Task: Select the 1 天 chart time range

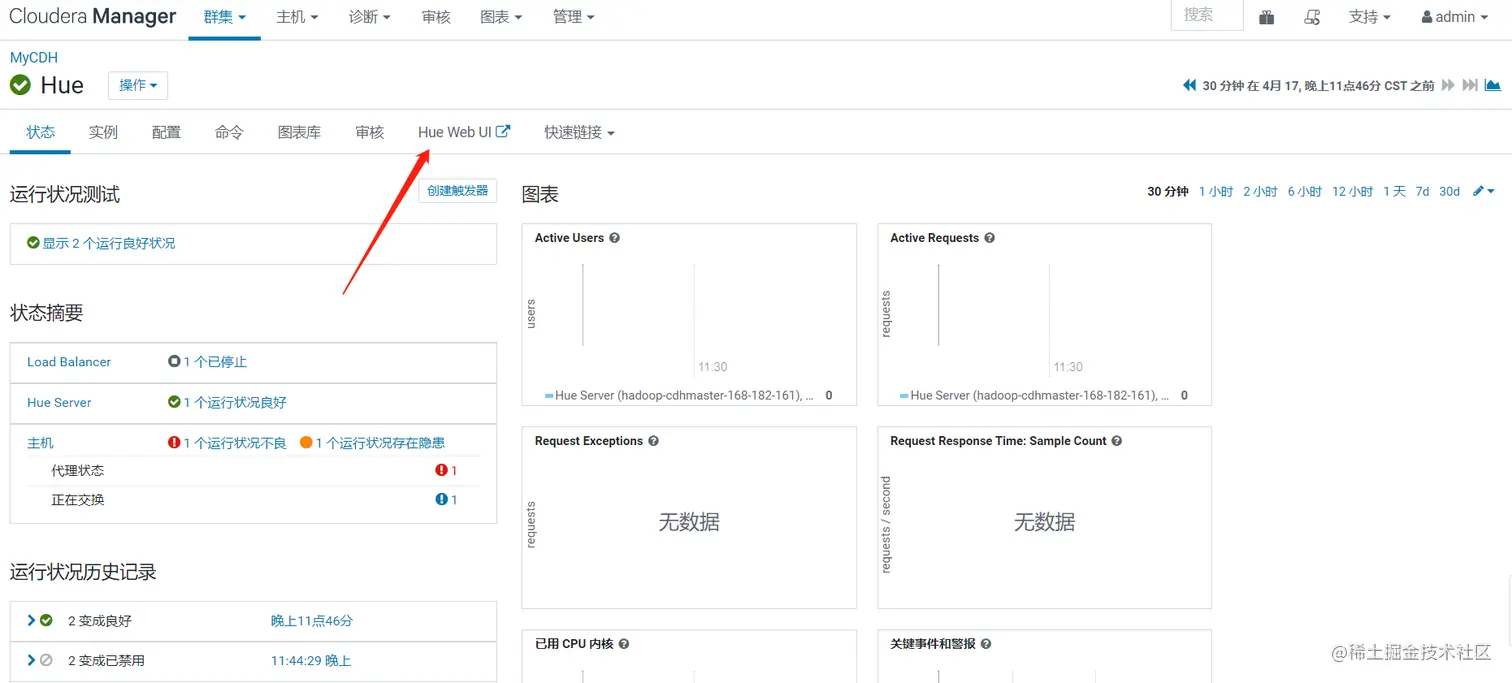Action: (x=1394, y=191)
